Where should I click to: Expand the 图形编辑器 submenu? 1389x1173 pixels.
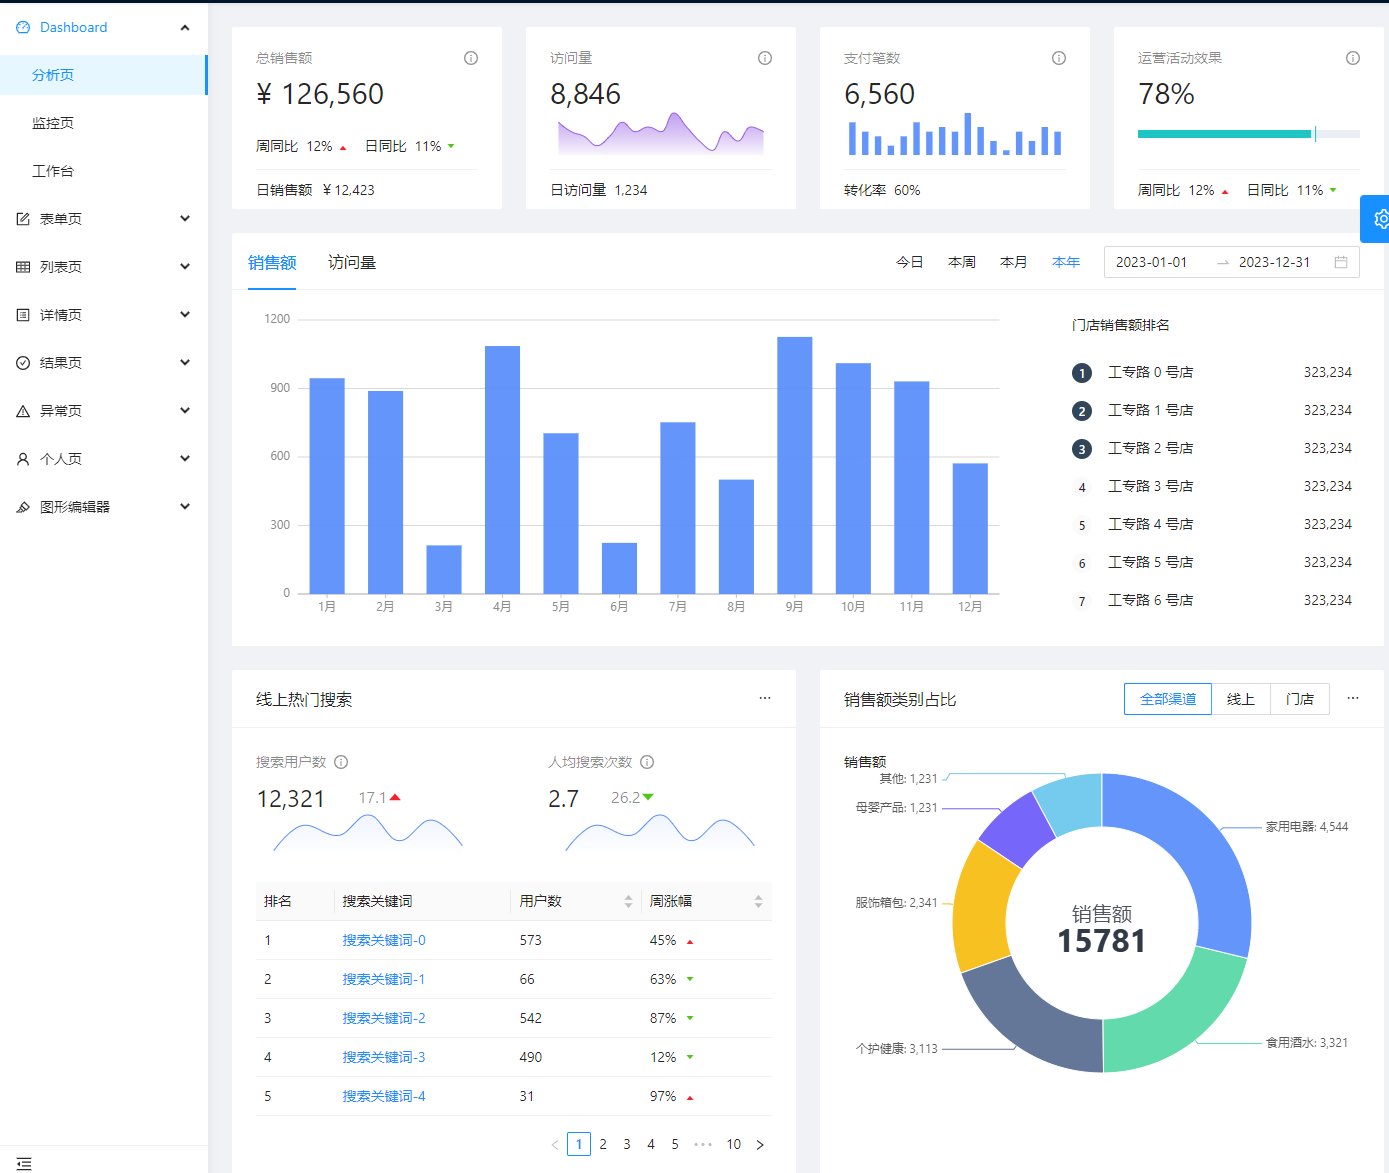[185, 507]
